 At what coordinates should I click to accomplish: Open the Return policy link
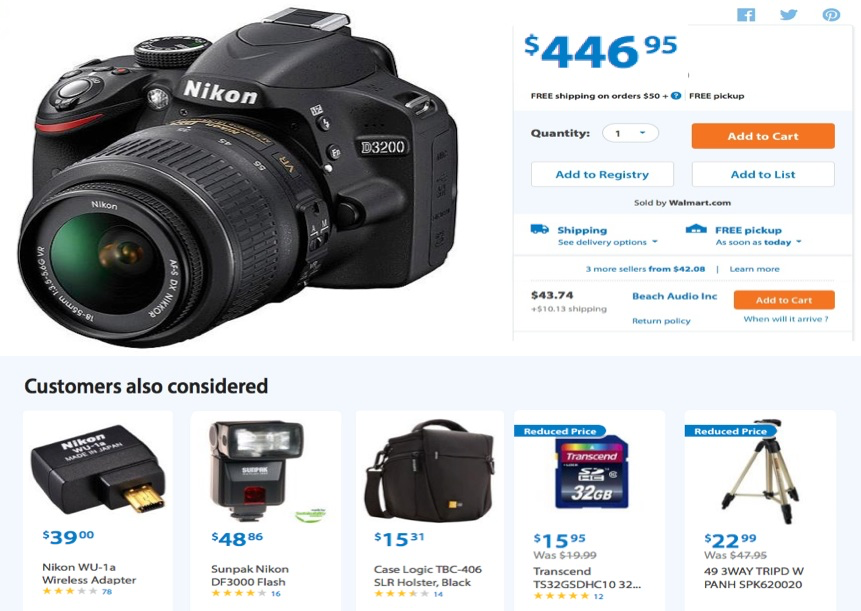click(x=661, y=321)
